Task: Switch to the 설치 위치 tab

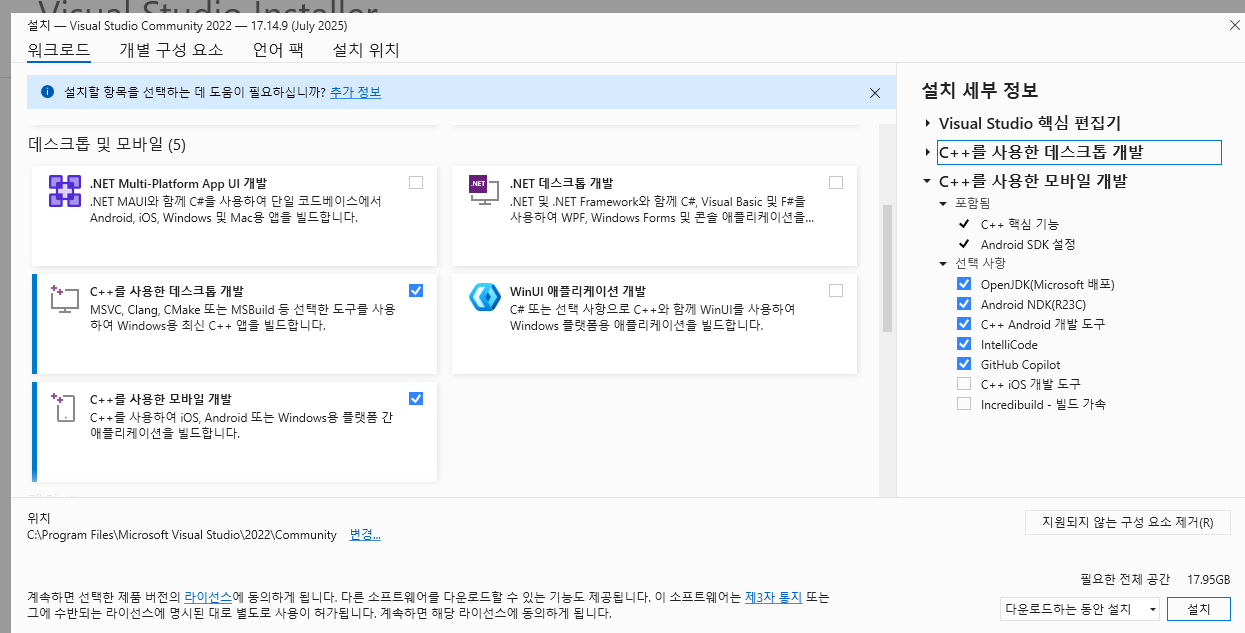Action: (x=366, y=50)
